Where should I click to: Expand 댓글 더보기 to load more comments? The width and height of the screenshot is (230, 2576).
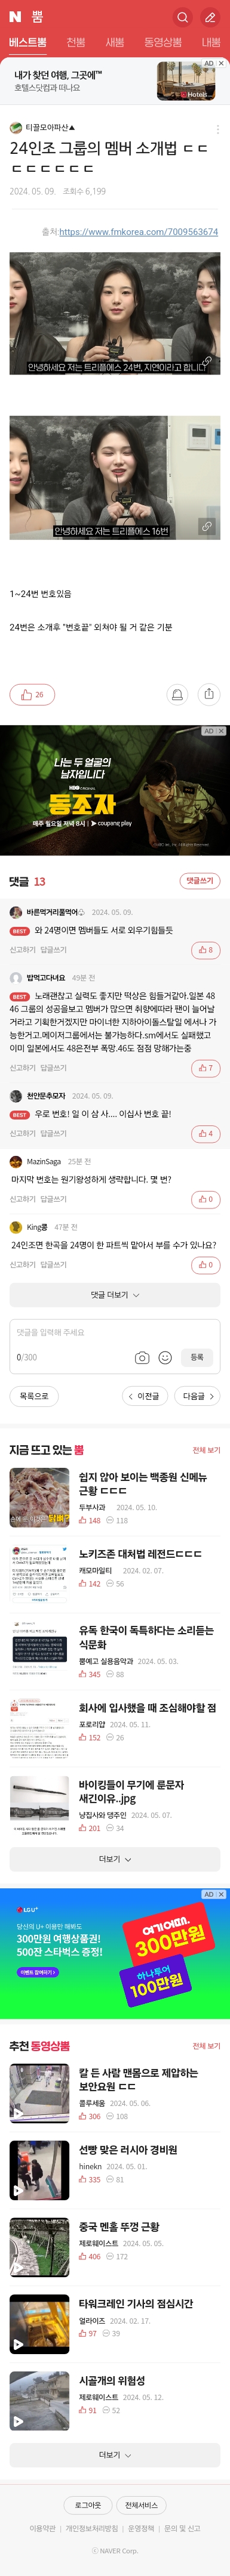pos(115,1295)
